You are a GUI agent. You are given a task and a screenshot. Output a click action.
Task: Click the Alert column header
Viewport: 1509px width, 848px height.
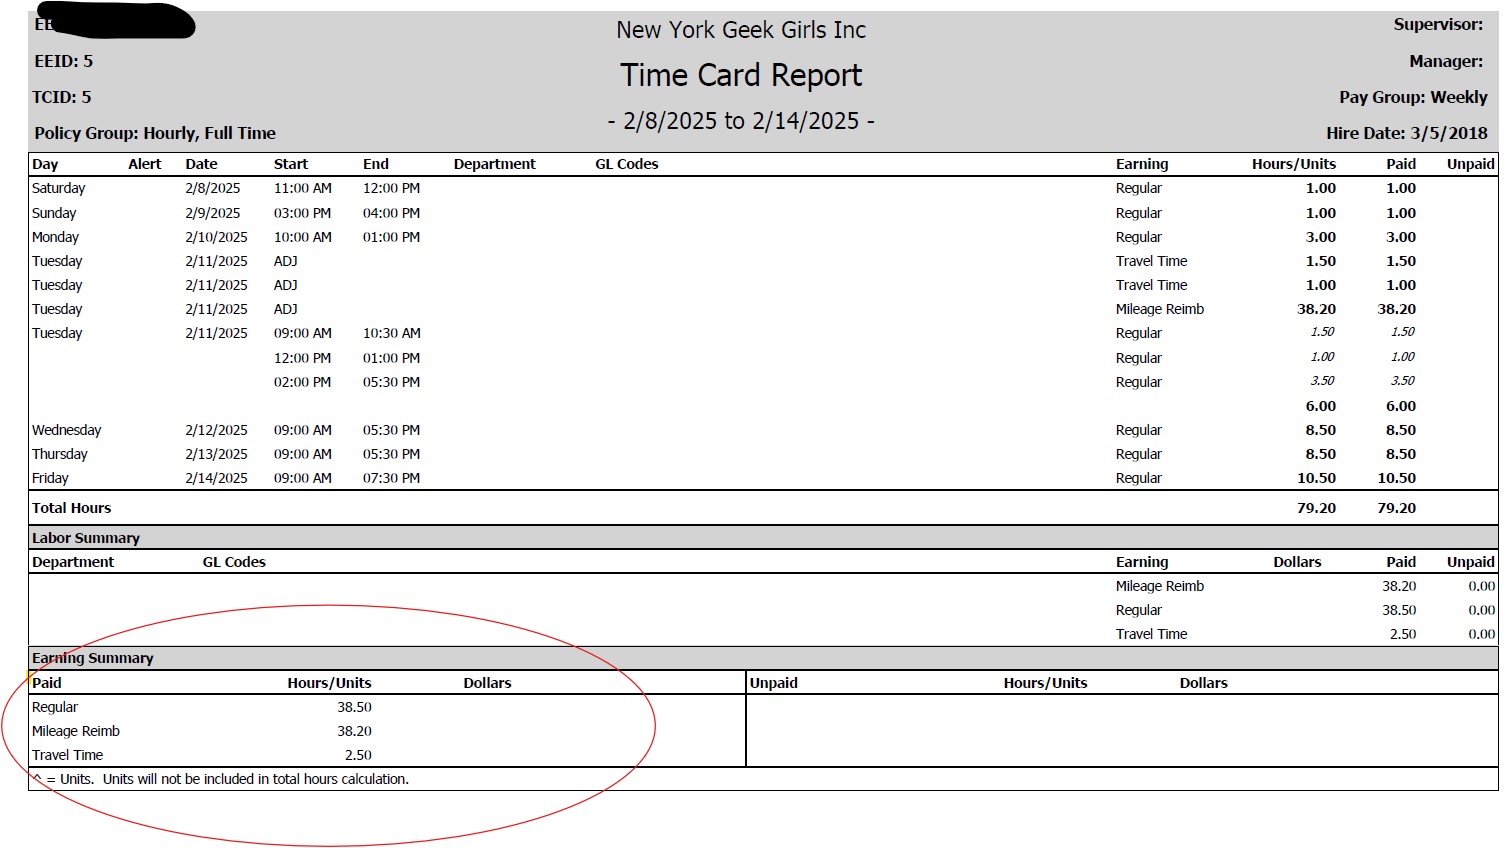click(144, 164)
